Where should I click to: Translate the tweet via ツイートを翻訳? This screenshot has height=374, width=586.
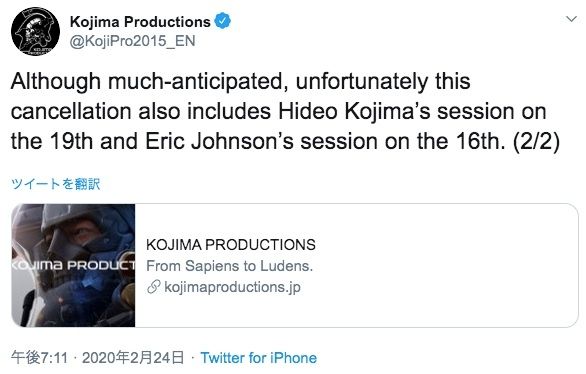[x=55, y=184]
